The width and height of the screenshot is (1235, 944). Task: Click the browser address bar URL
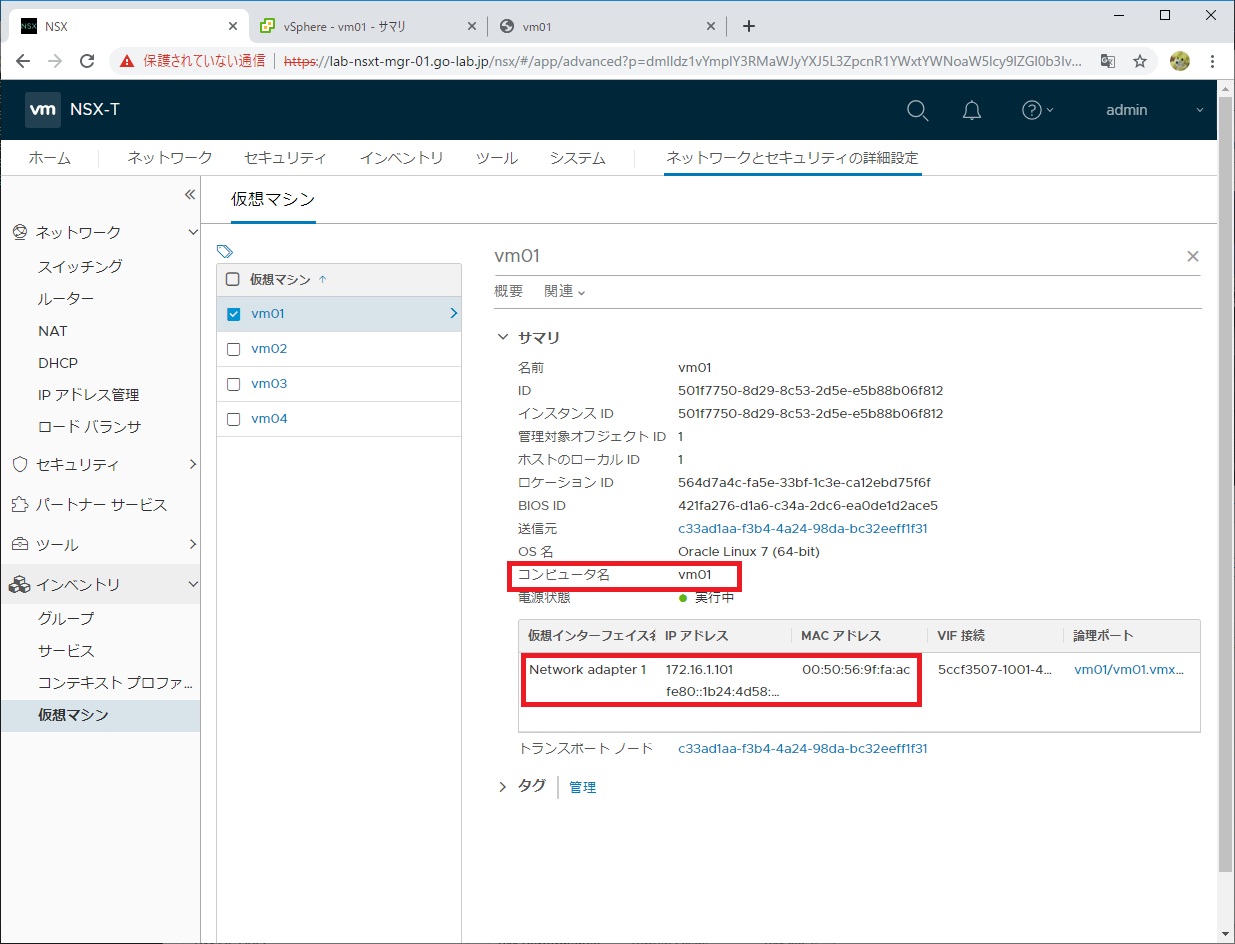(682, 61)
